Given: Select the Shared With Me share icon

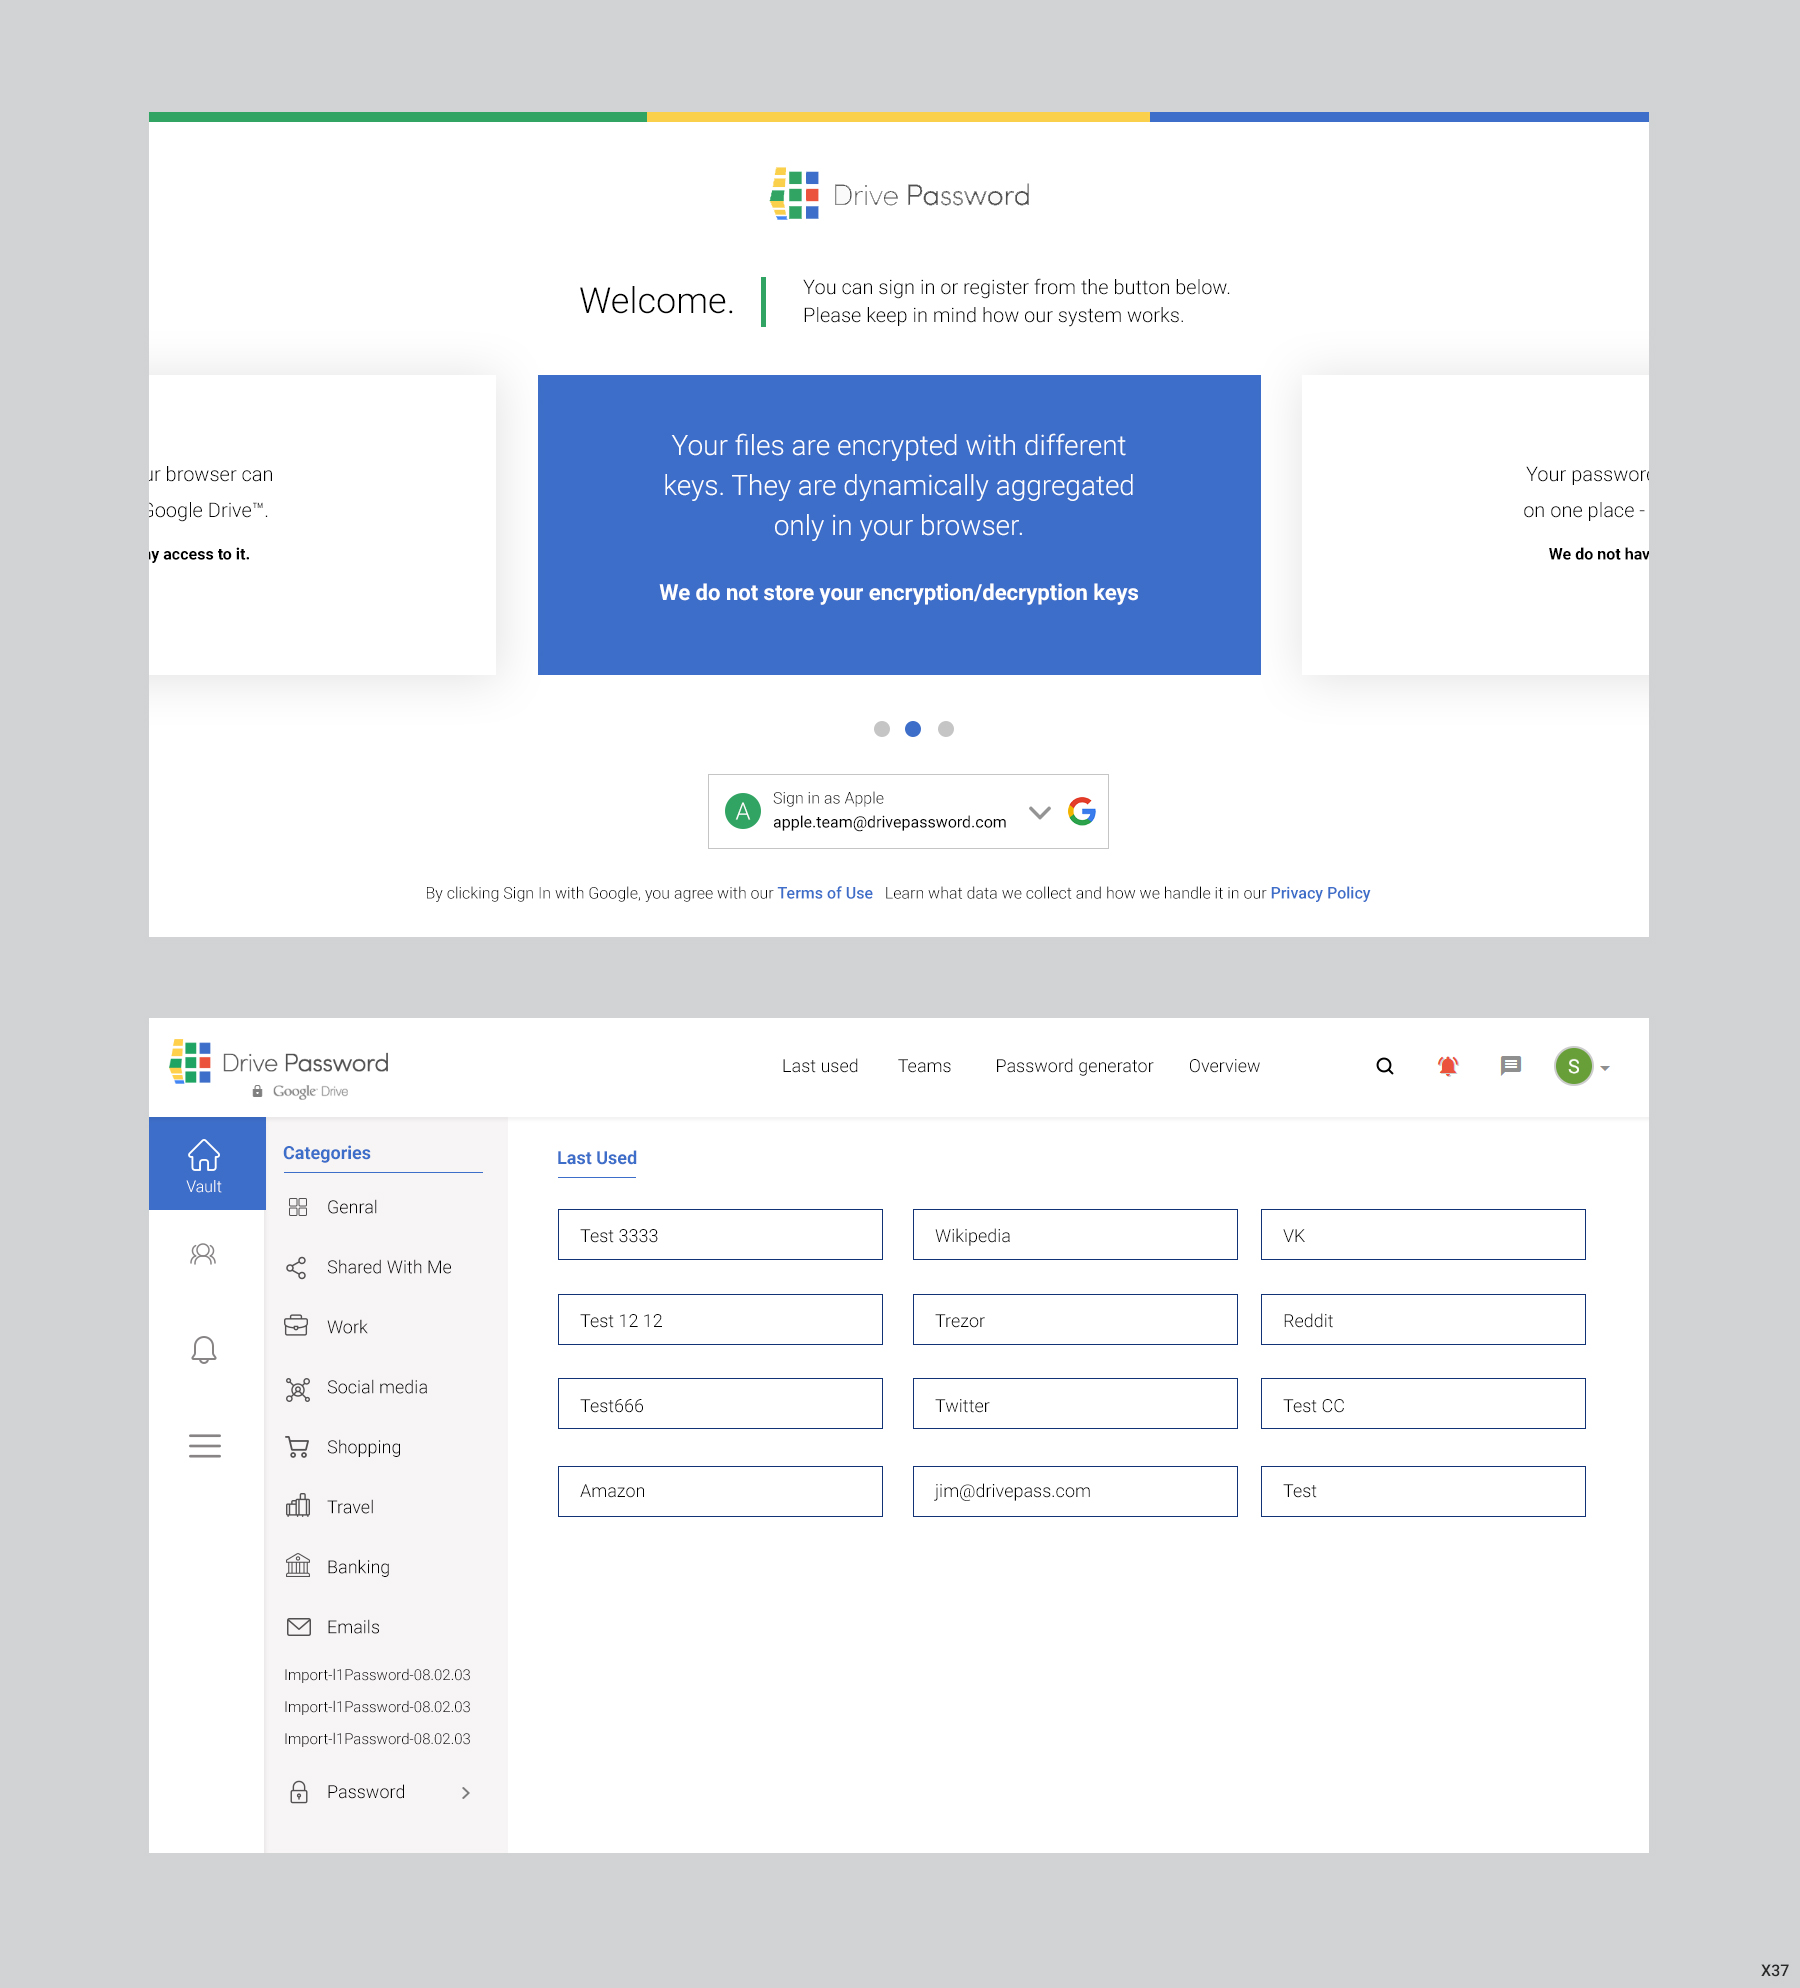Looking at the screenshot, I should coord(298,1267).
